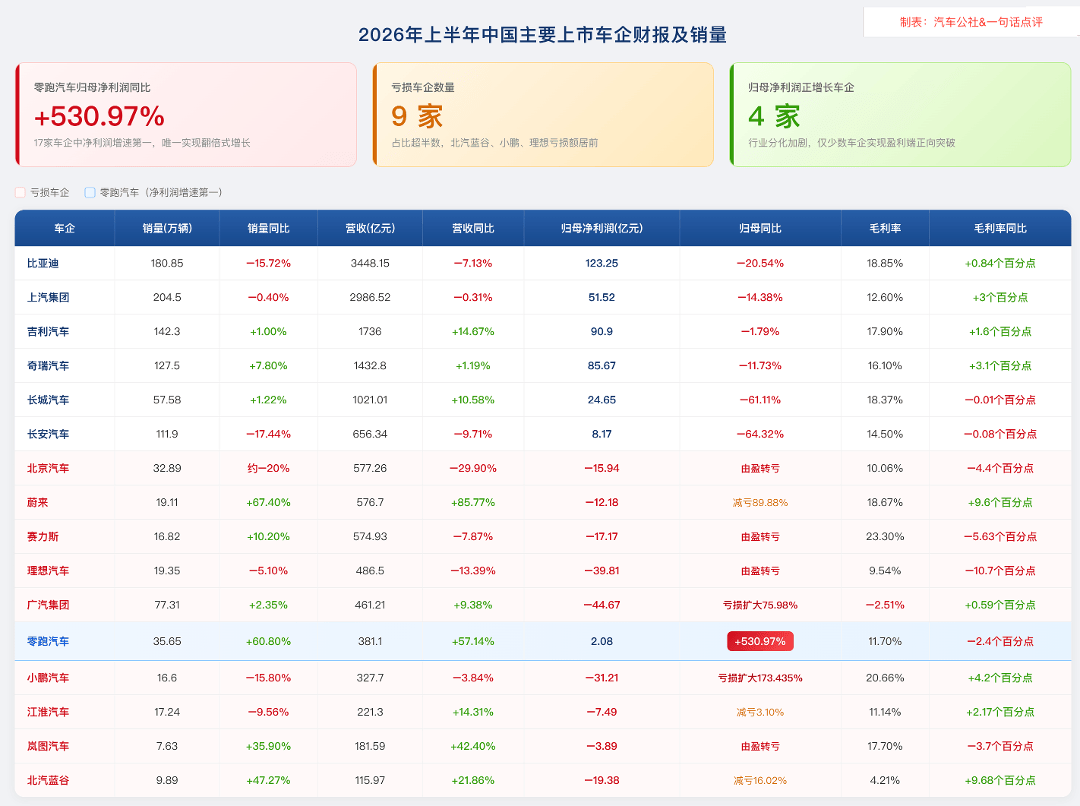Click the 比亚迪 company name
Screen dimensions: 1080x806
coord(43,263)
